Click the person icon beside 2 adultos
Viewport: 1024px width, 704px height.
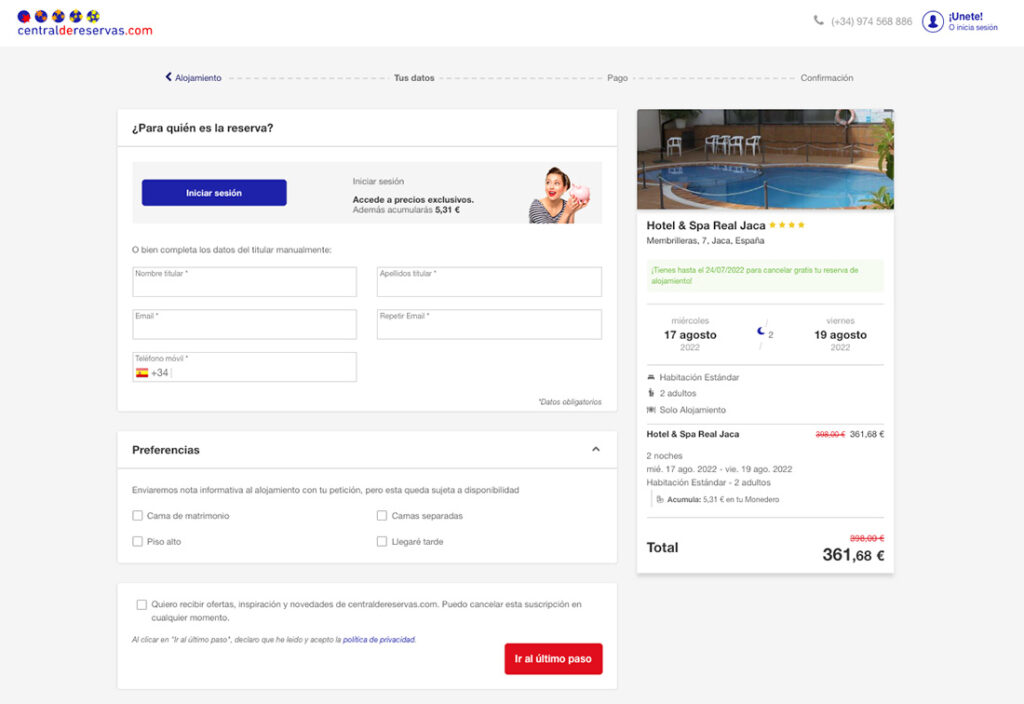[650, 393]
